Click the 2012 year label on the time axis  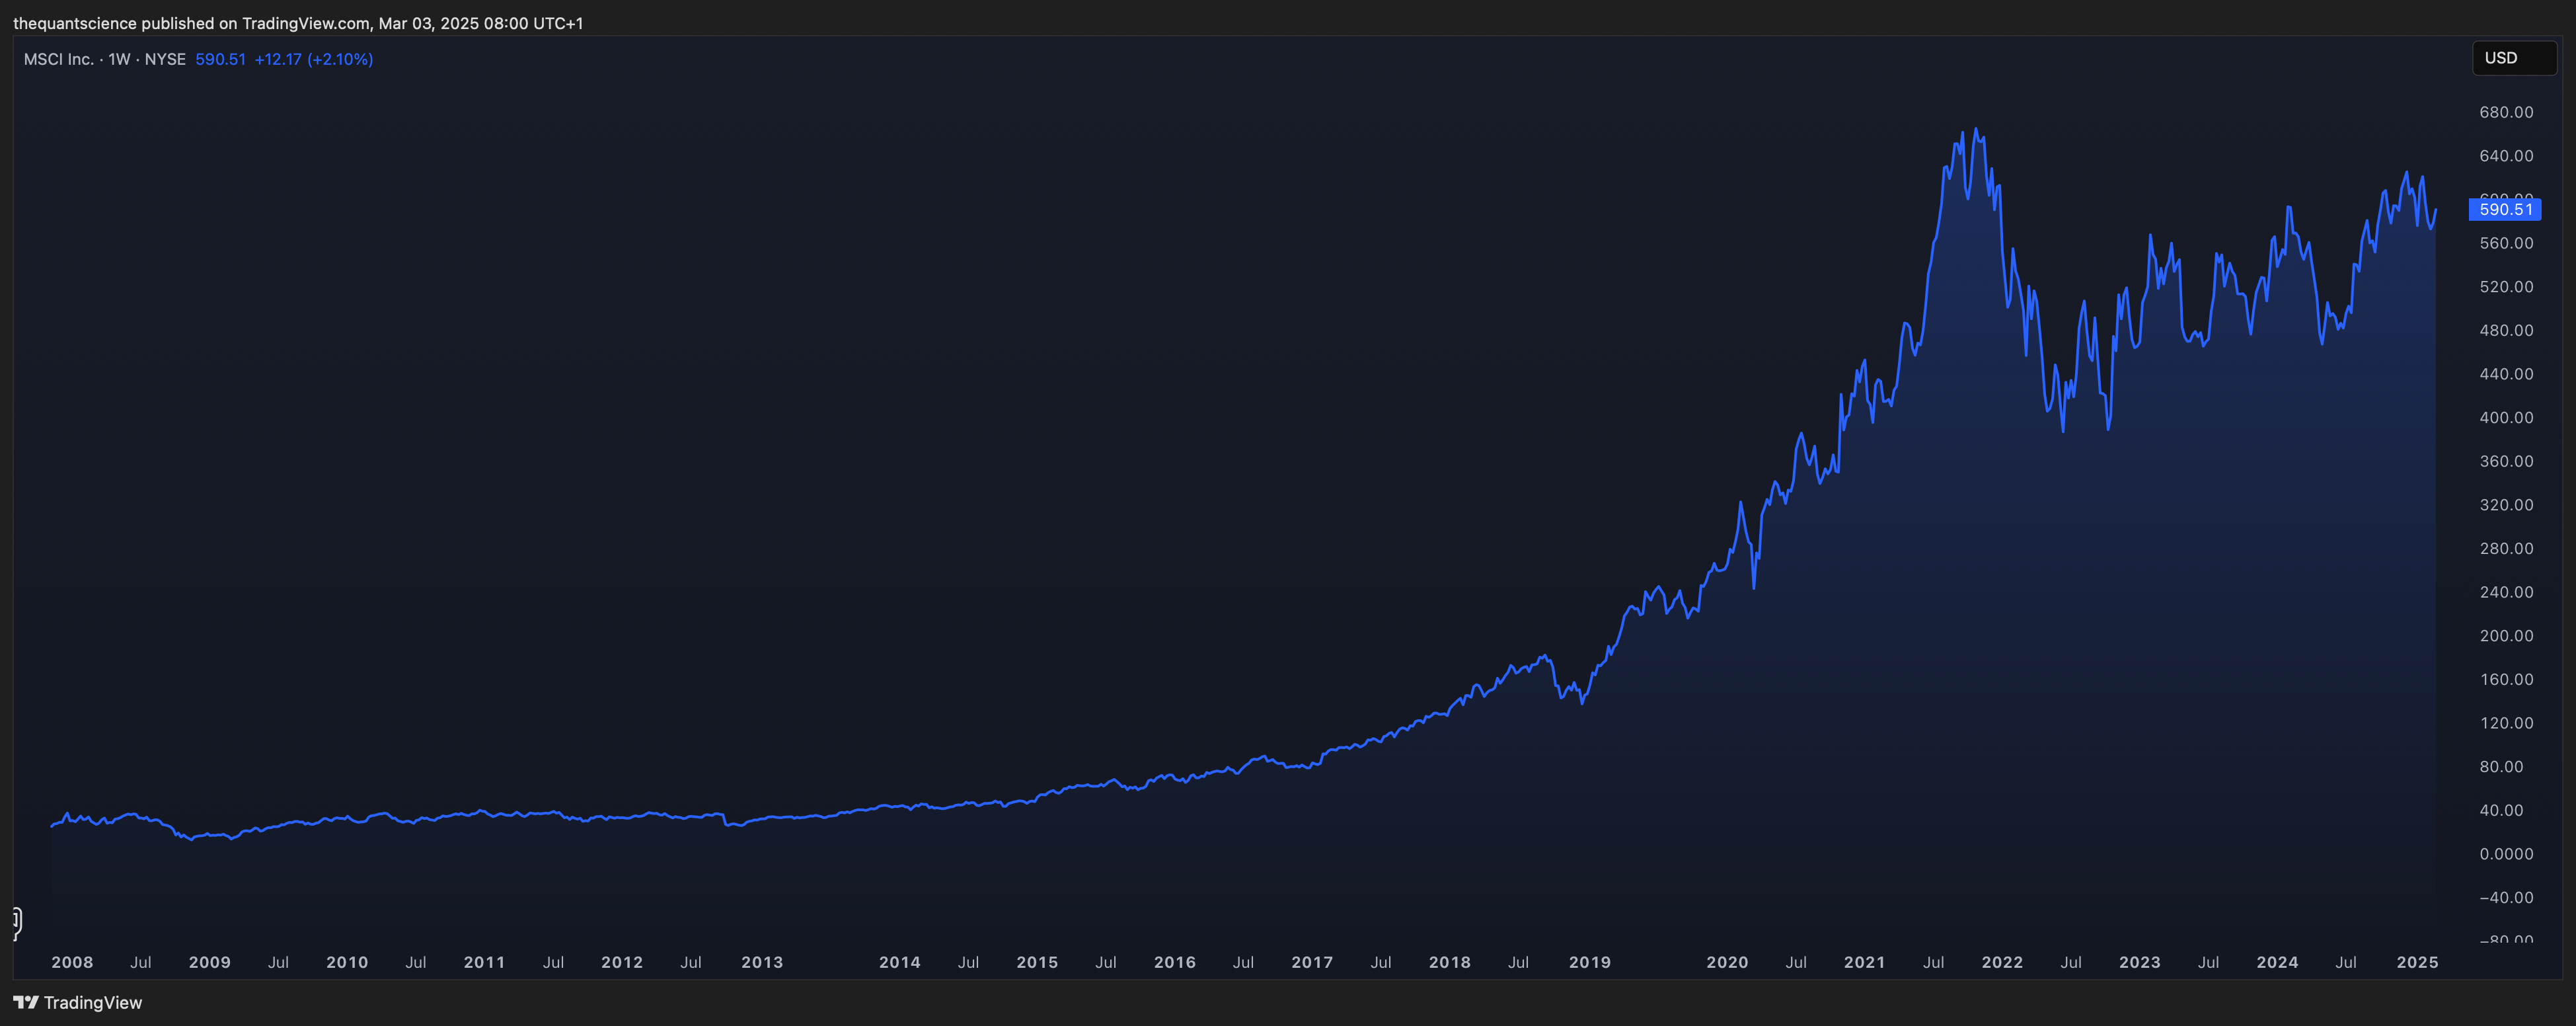coord(622,962)
